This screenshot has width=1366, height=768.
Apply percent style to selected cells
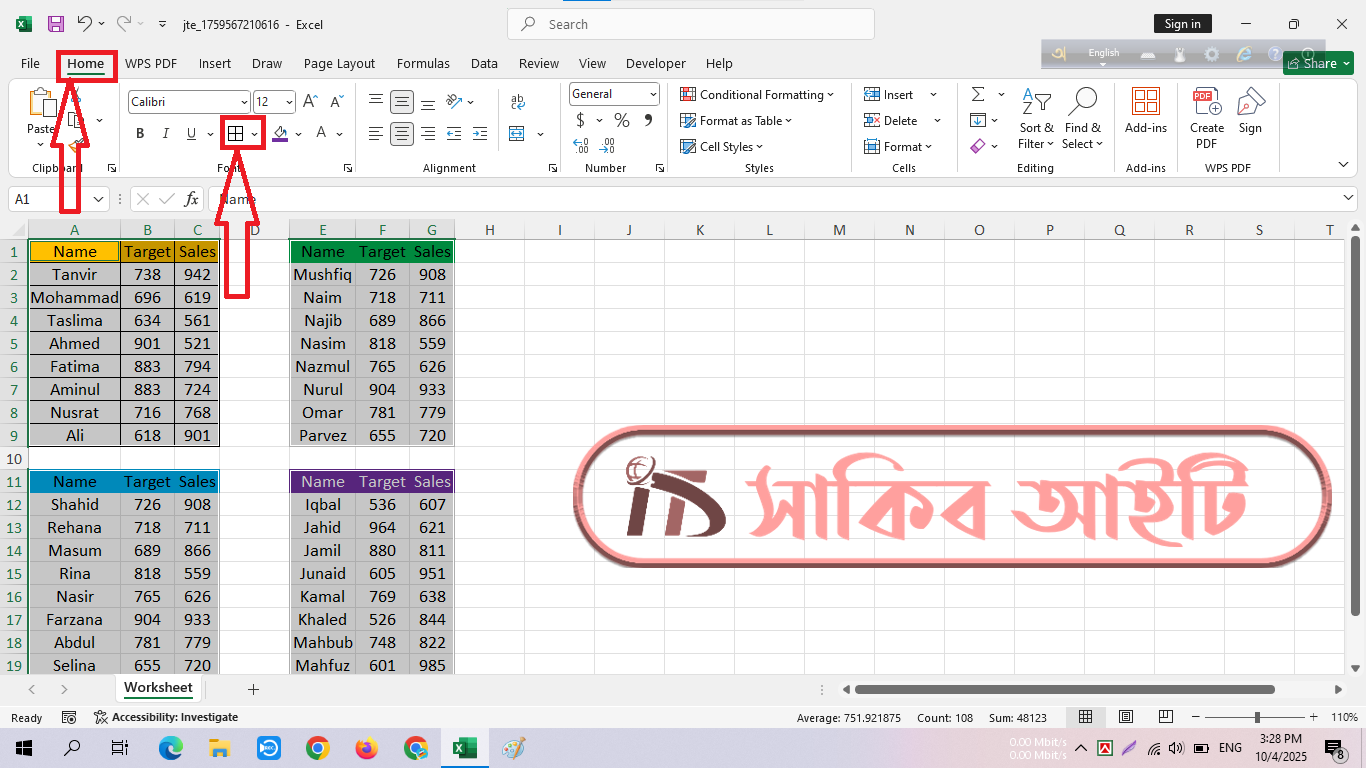tap(622, 121)
